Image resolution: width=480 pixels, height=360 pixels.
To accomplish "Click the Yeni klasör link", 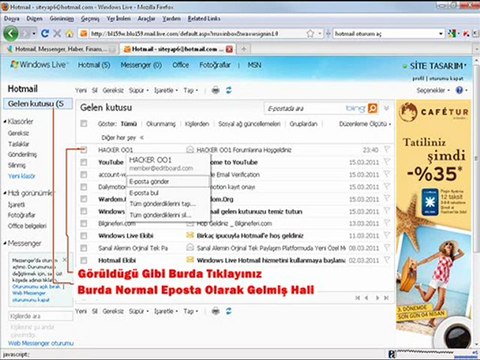I will coord(21,176).
